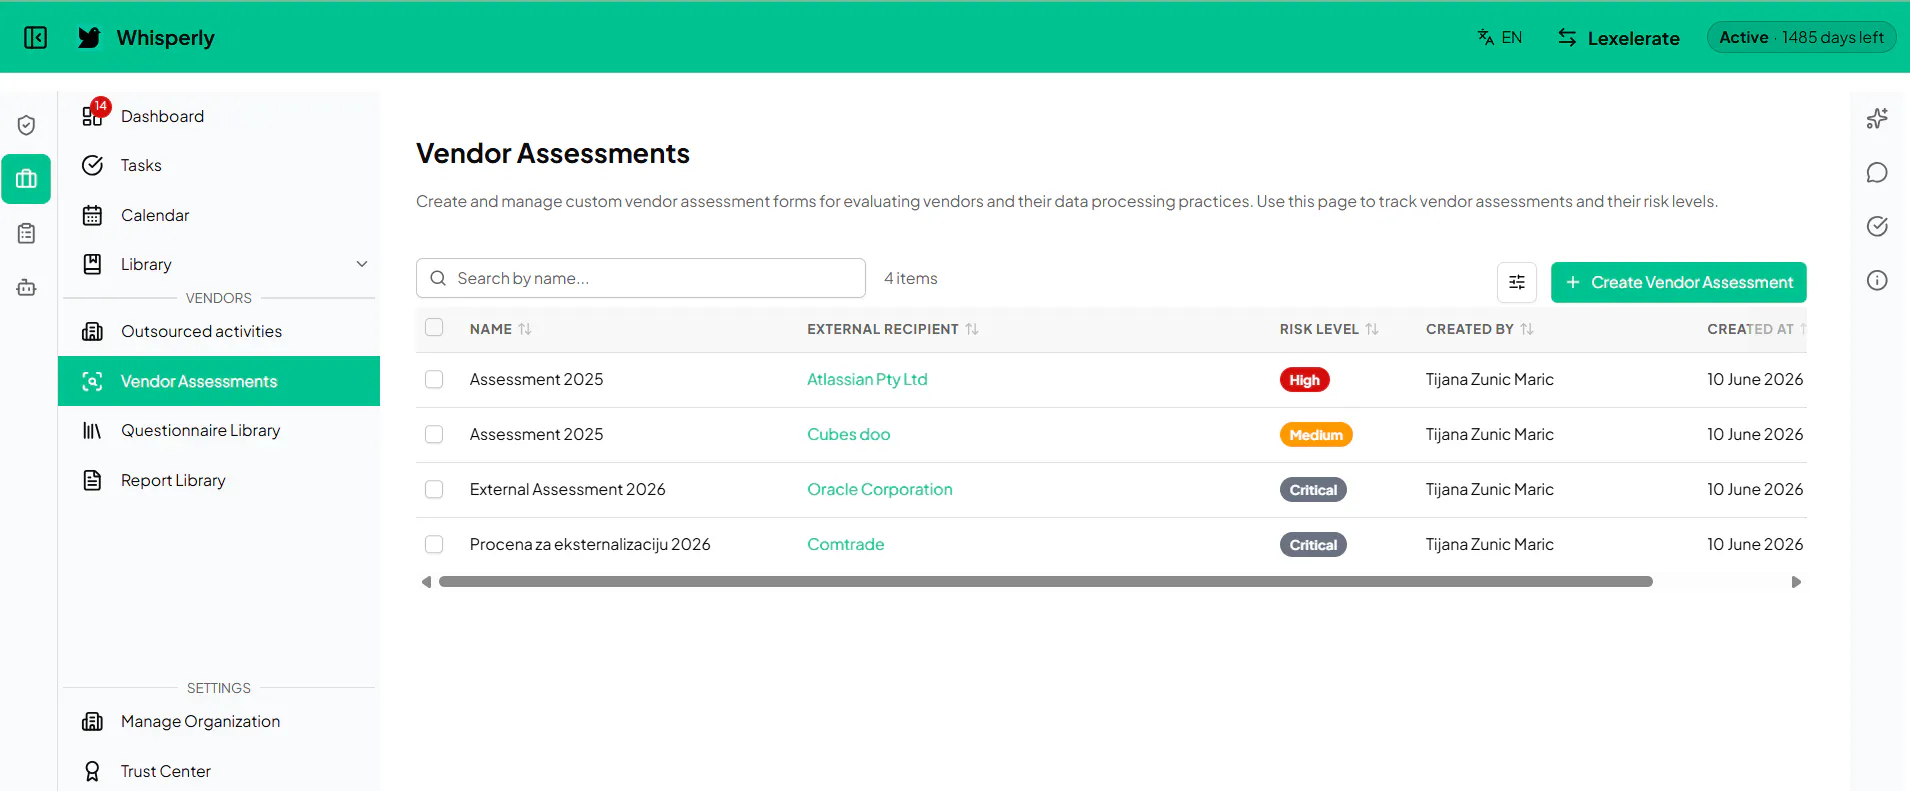Viewport: 1910px width, 791px height.
Task: Check the External Assessment 2026 row
Action: point(434,489)
